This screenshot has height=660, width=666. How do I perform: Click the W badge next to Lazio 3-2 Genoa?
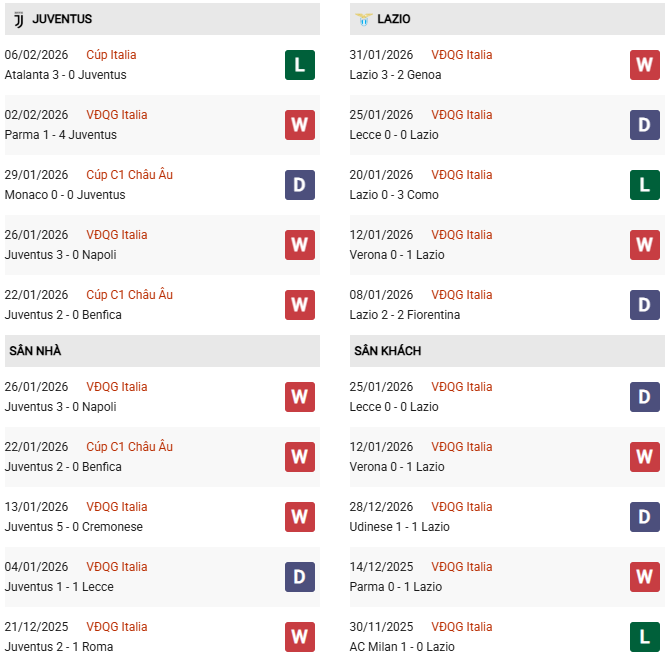[645, 65]
